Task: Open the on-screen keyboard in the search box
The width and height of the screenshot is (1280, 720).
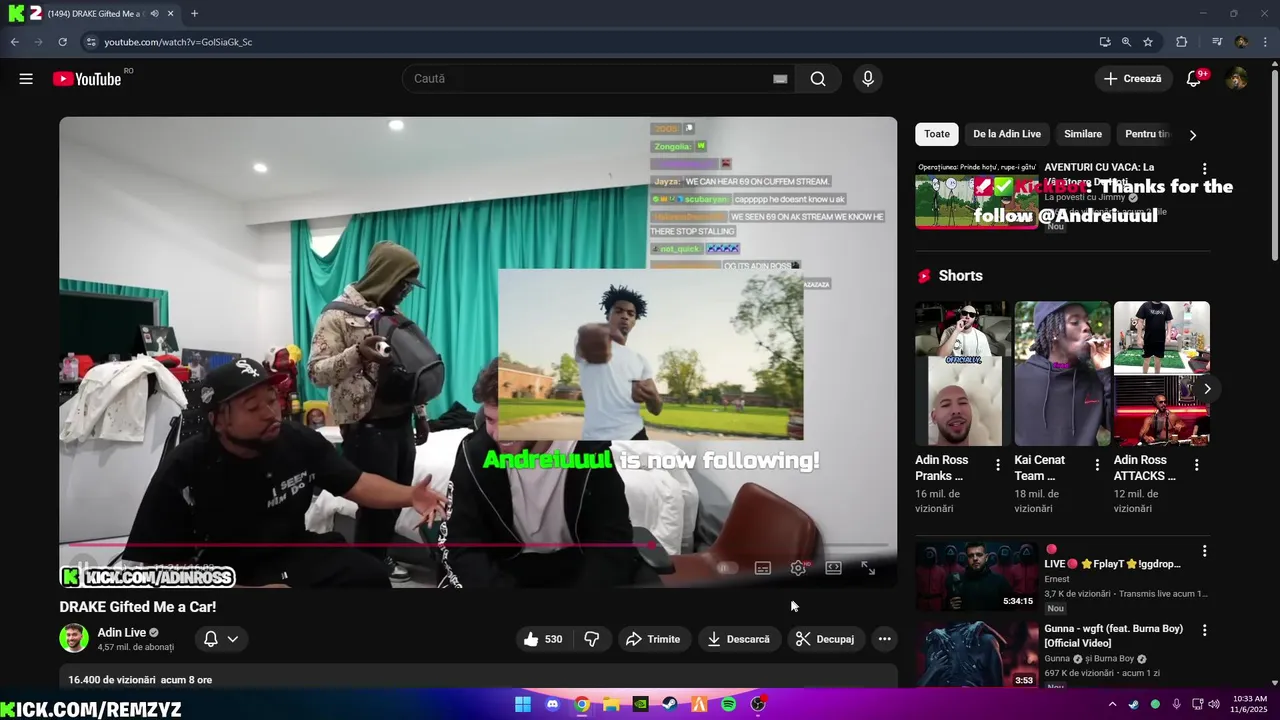Action: click(780, 79)
